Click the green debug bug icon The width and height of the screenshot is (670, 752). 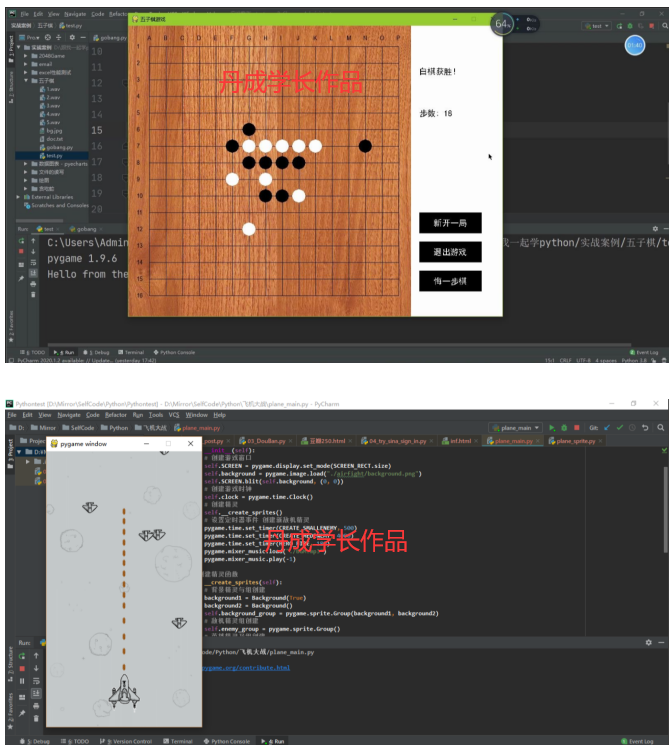pyautogui.click(x=564, y=427)
